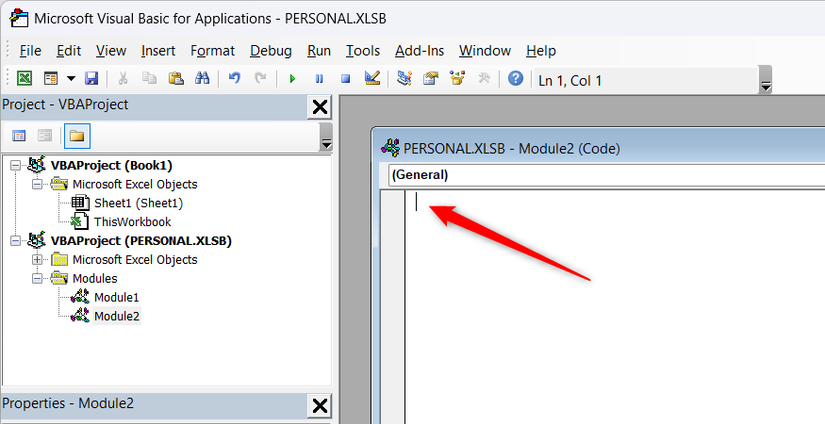Screen dimensions: 825x424
Task: Click the Copy icon in toolbar
Action: click(x=149, y=79)
